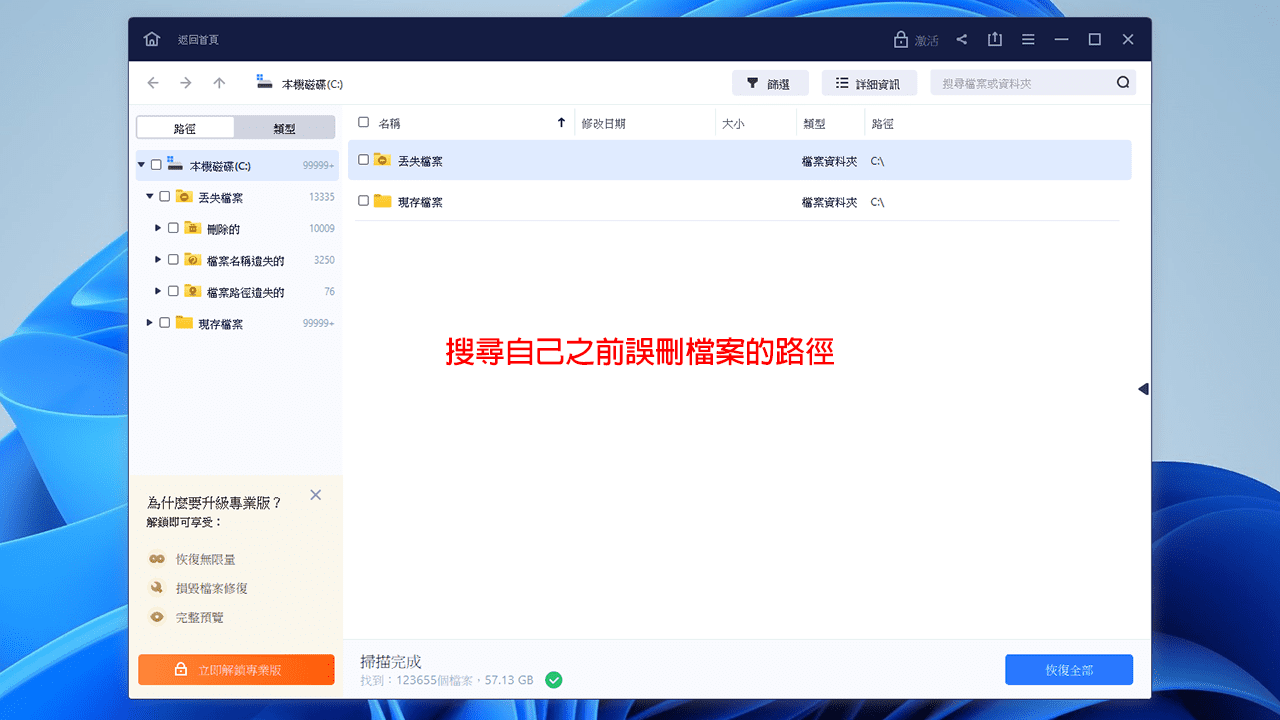Click the up-one-level arrow
The width and height of the screenshot is (1280, 720).
pyautogui.click(x=219, y=83)
